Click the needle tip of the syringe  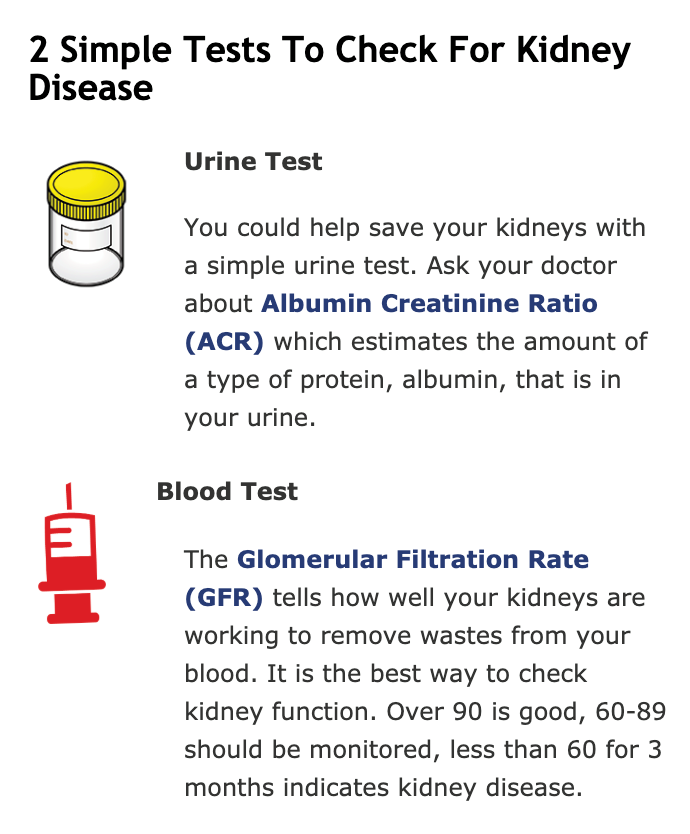click(x=69, y=495)
